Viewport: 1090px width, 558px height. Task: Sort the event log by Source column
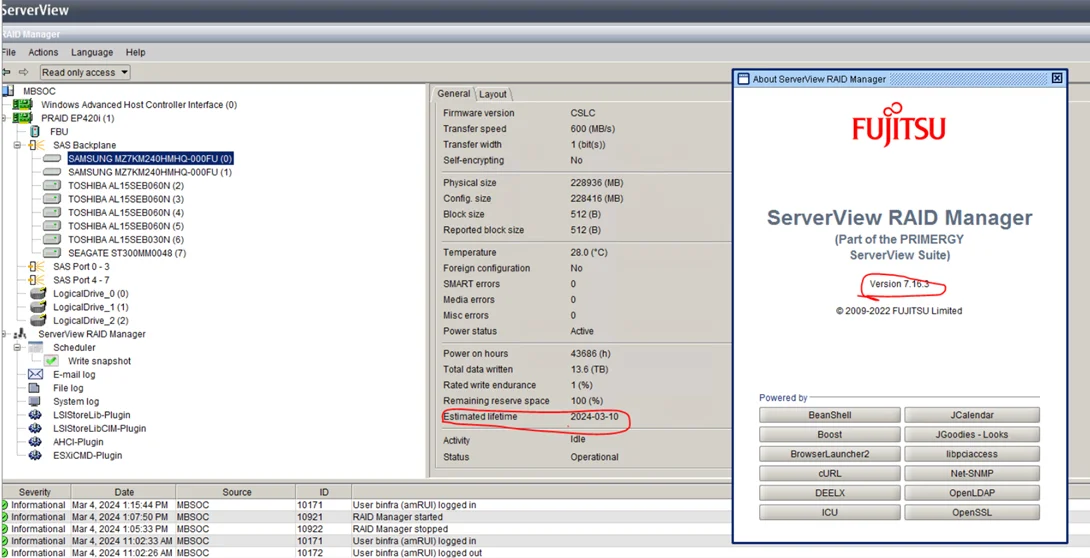tap(236, 492)
